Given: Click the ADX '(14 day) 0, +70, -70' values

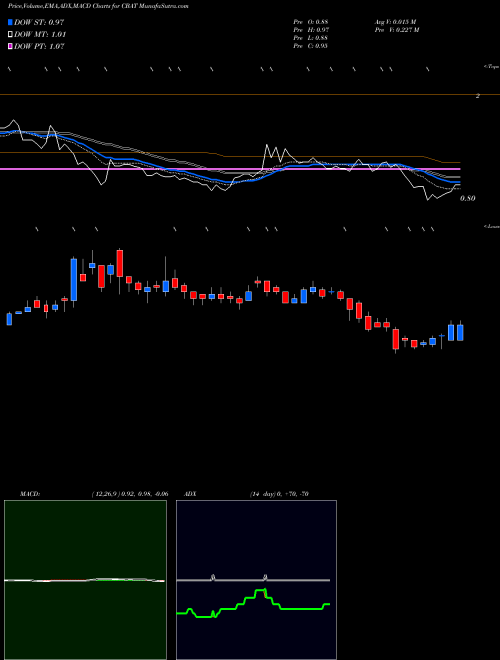Looking at the screenshot, I should click(279, 494).
